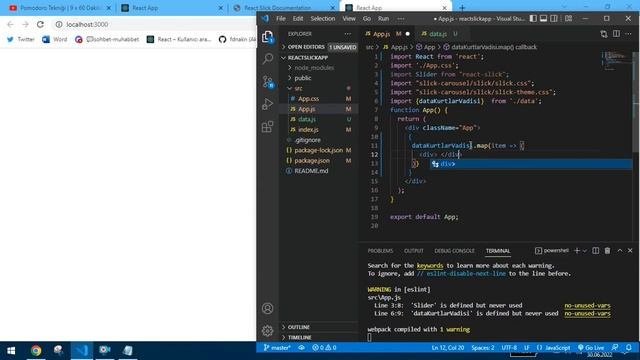This screenshot has height=360, width=640.
Task: Expand the Timeline section
Action: (318, 338)
